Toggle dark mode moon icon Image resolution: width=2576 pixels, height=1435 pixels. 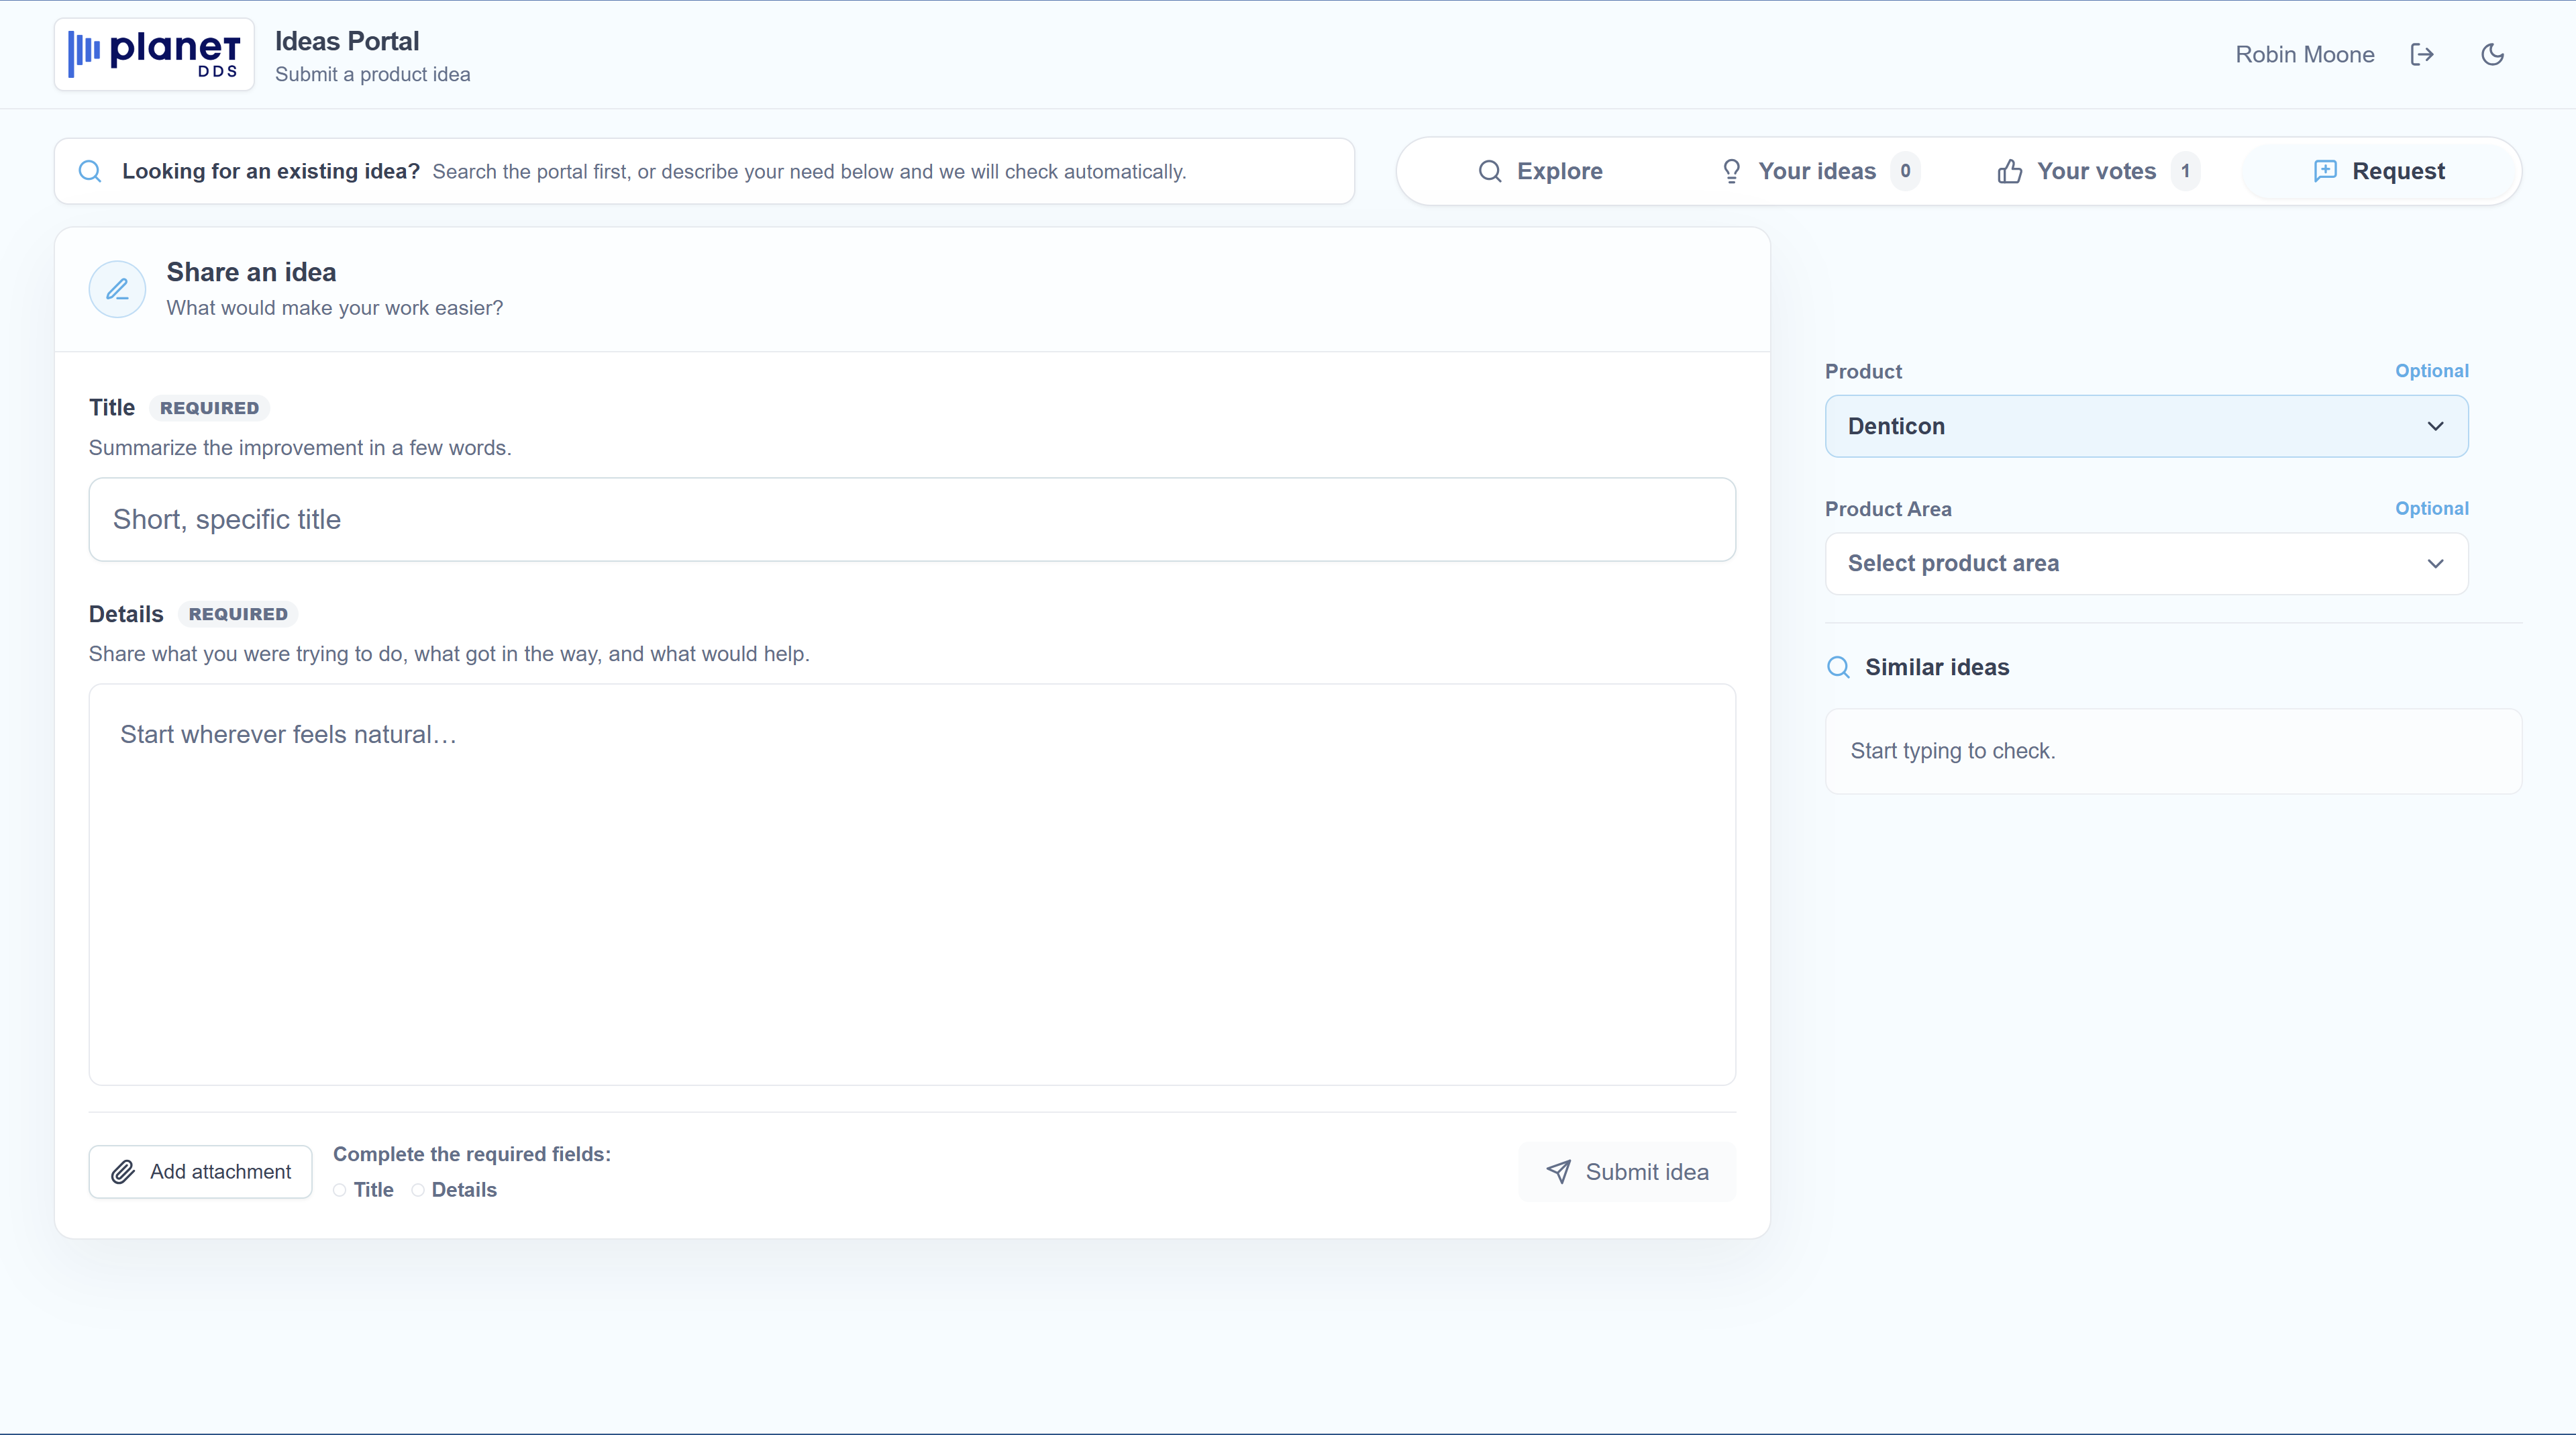click(x=2493, y=55)
